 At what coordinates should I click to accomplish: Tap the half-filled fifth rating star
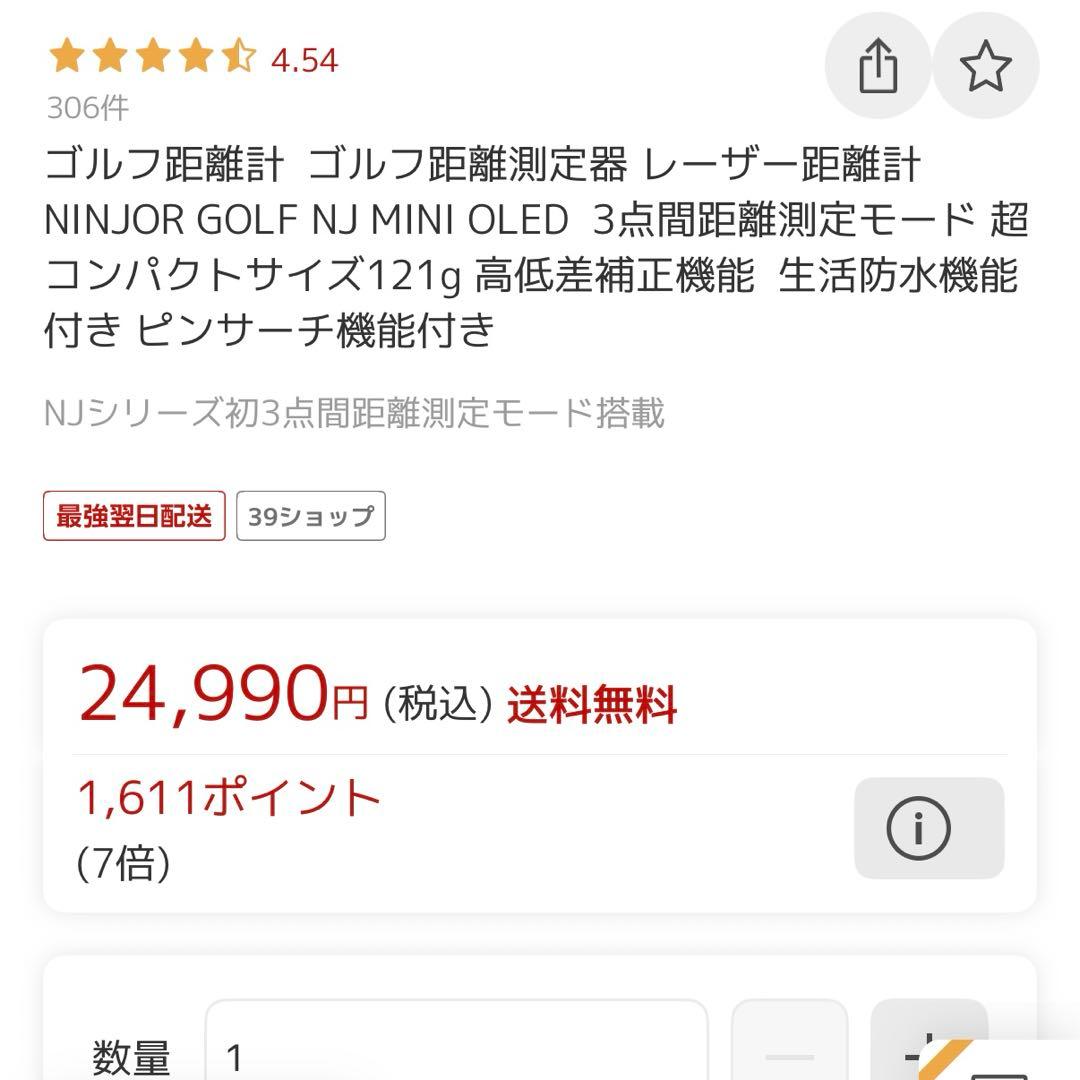237,60
